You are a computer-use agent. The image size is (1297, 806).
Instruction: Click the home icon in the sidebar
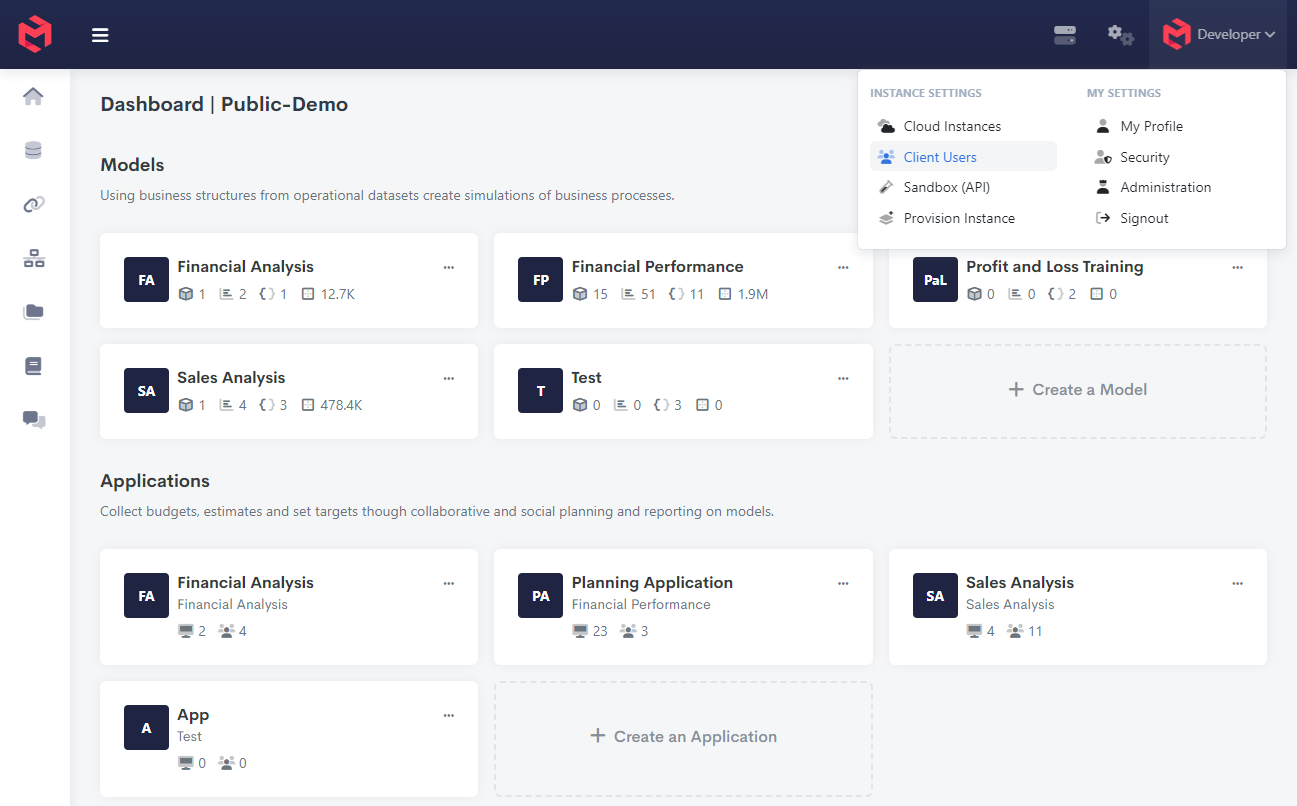[x=33, y=97]
